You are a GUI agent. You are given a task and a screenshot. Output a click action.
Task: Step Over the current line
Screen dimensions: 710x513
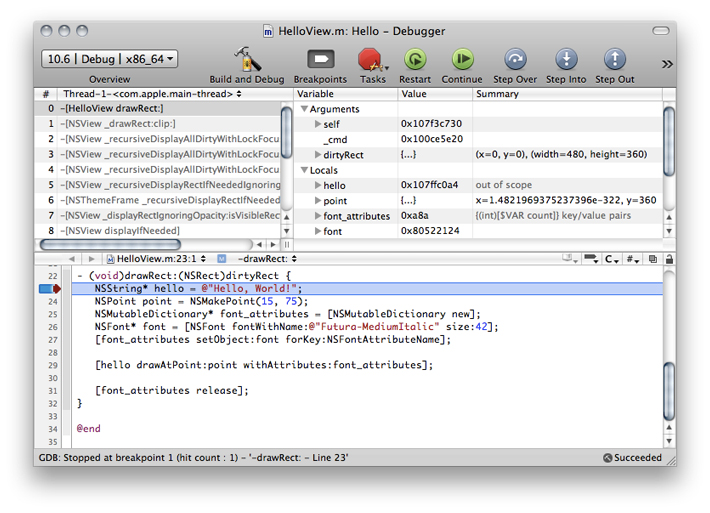[515, 60]
